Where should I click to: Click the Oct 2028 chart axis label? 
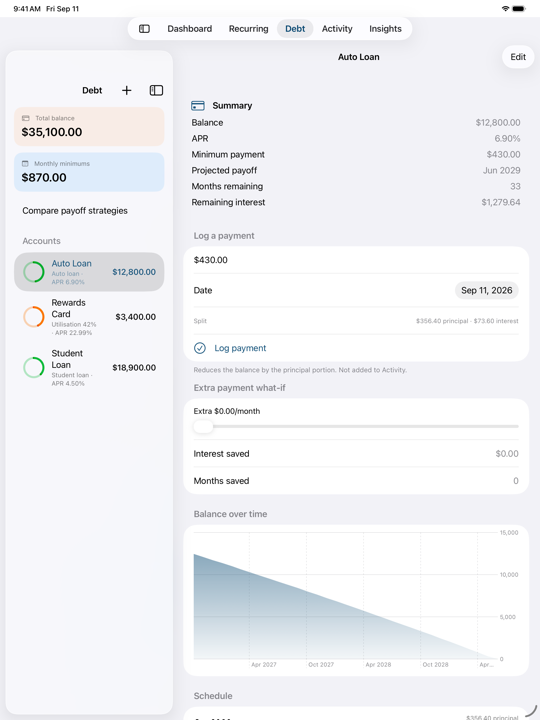pos(435,664)
